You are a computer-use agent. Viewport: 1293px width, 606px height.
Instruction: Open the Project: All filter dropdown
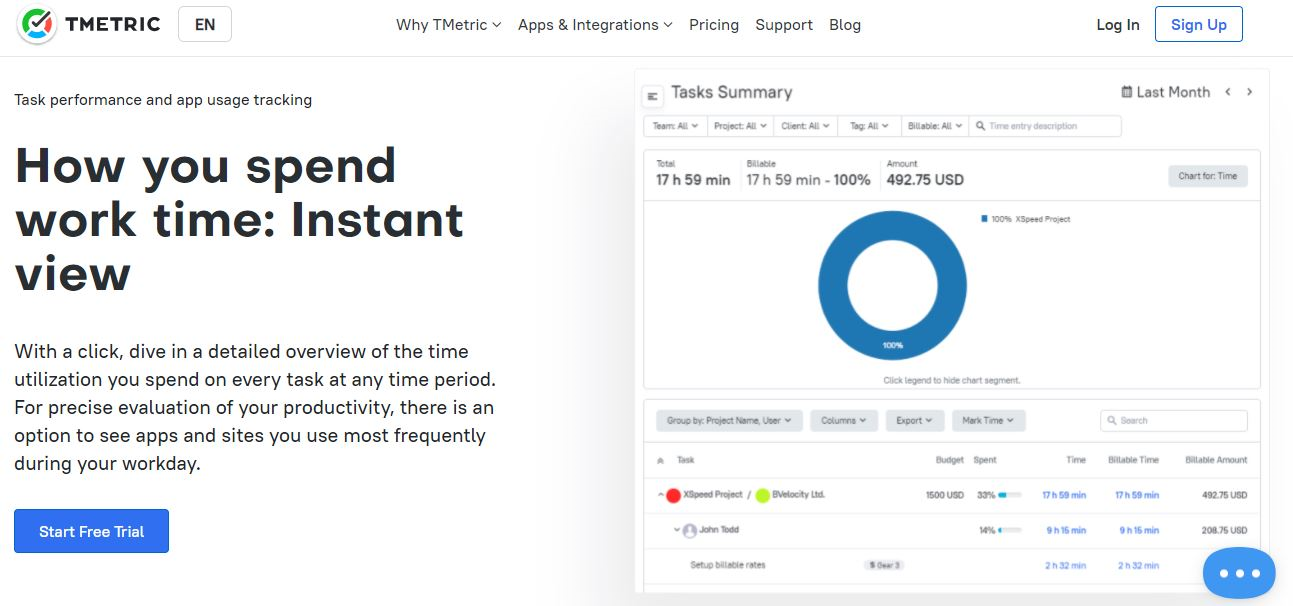[x=740, y=126]
